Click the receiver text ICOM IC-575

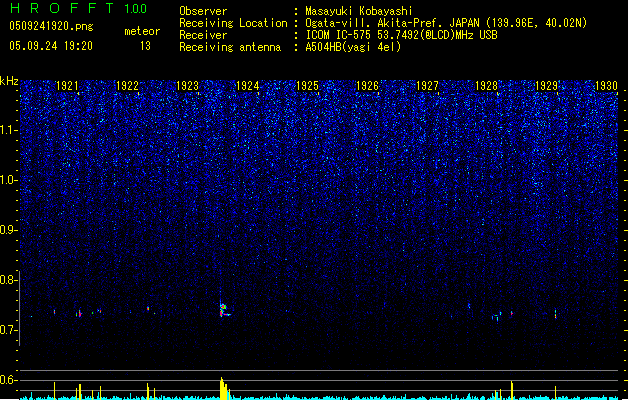(339, 35)
